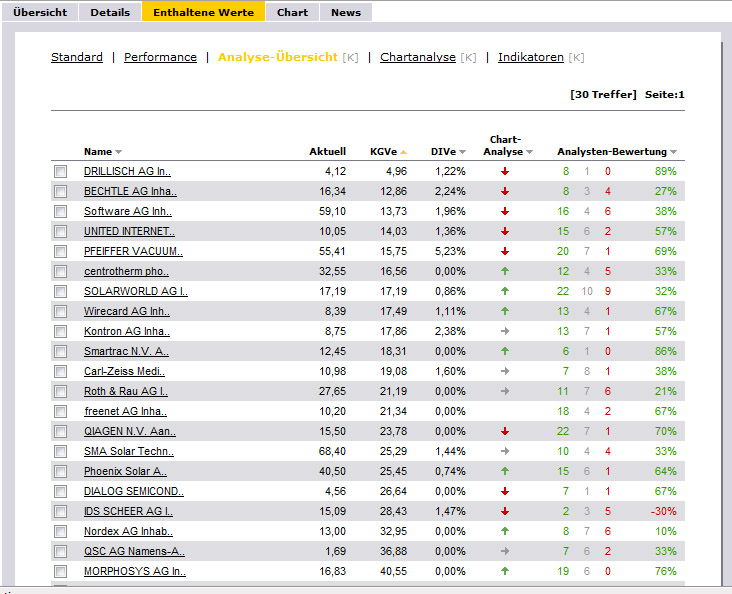This screenshot has width=732, height=594.
Task: Tick the BECHTLE AG checkbox
Action: pyautogui.click(x=60, y=191)
